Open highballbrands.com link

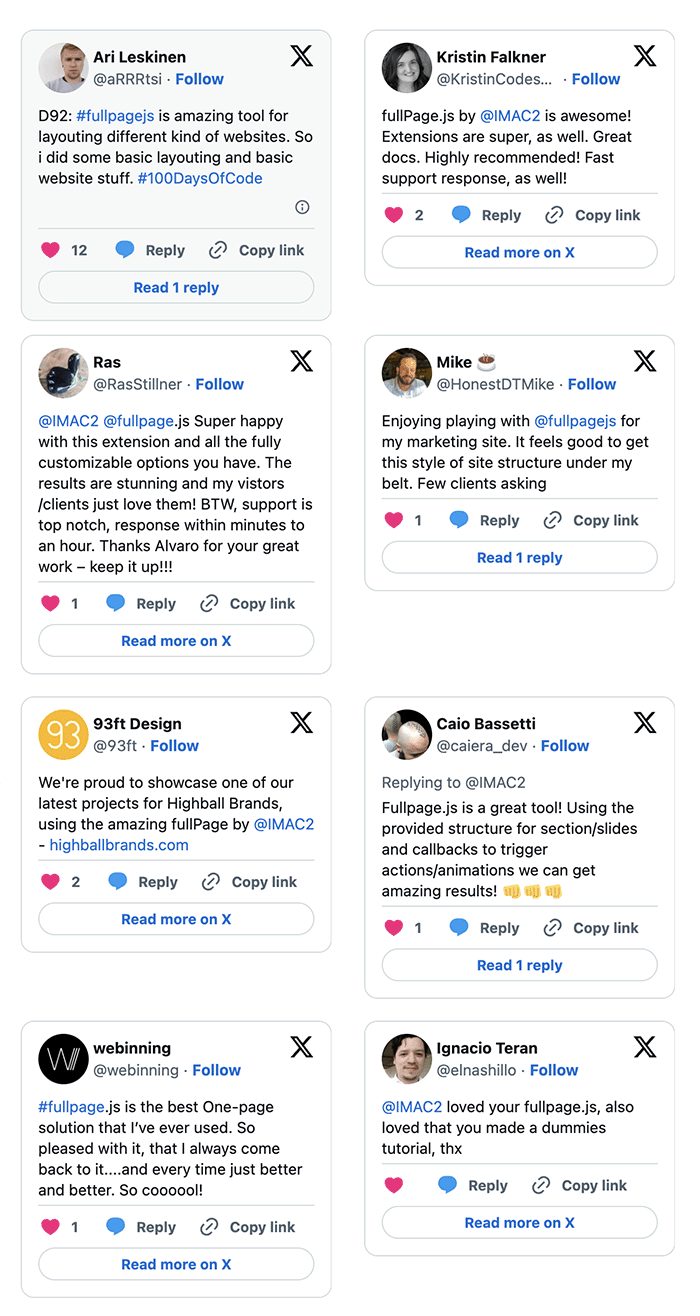119,845
